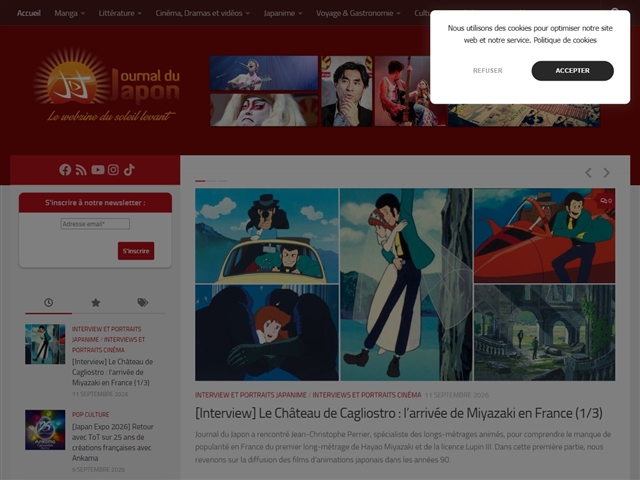Viewport: 640px width, 480px height.
Task: Open main Interviews et Portraits Cinéma category
Action: pyautogui.click(x=367, y=395)
